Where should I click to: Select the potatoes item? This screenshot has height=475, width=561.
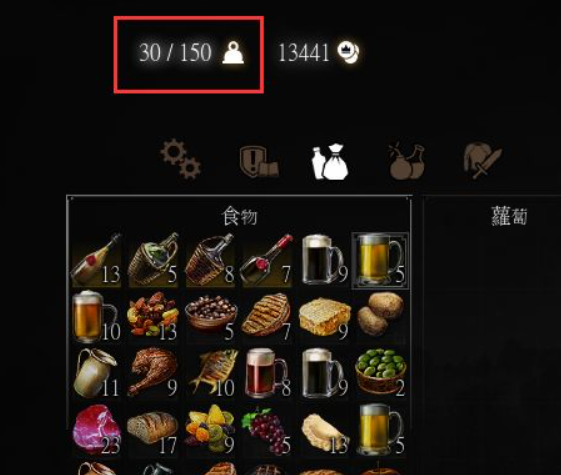click(x=380, y=315)
